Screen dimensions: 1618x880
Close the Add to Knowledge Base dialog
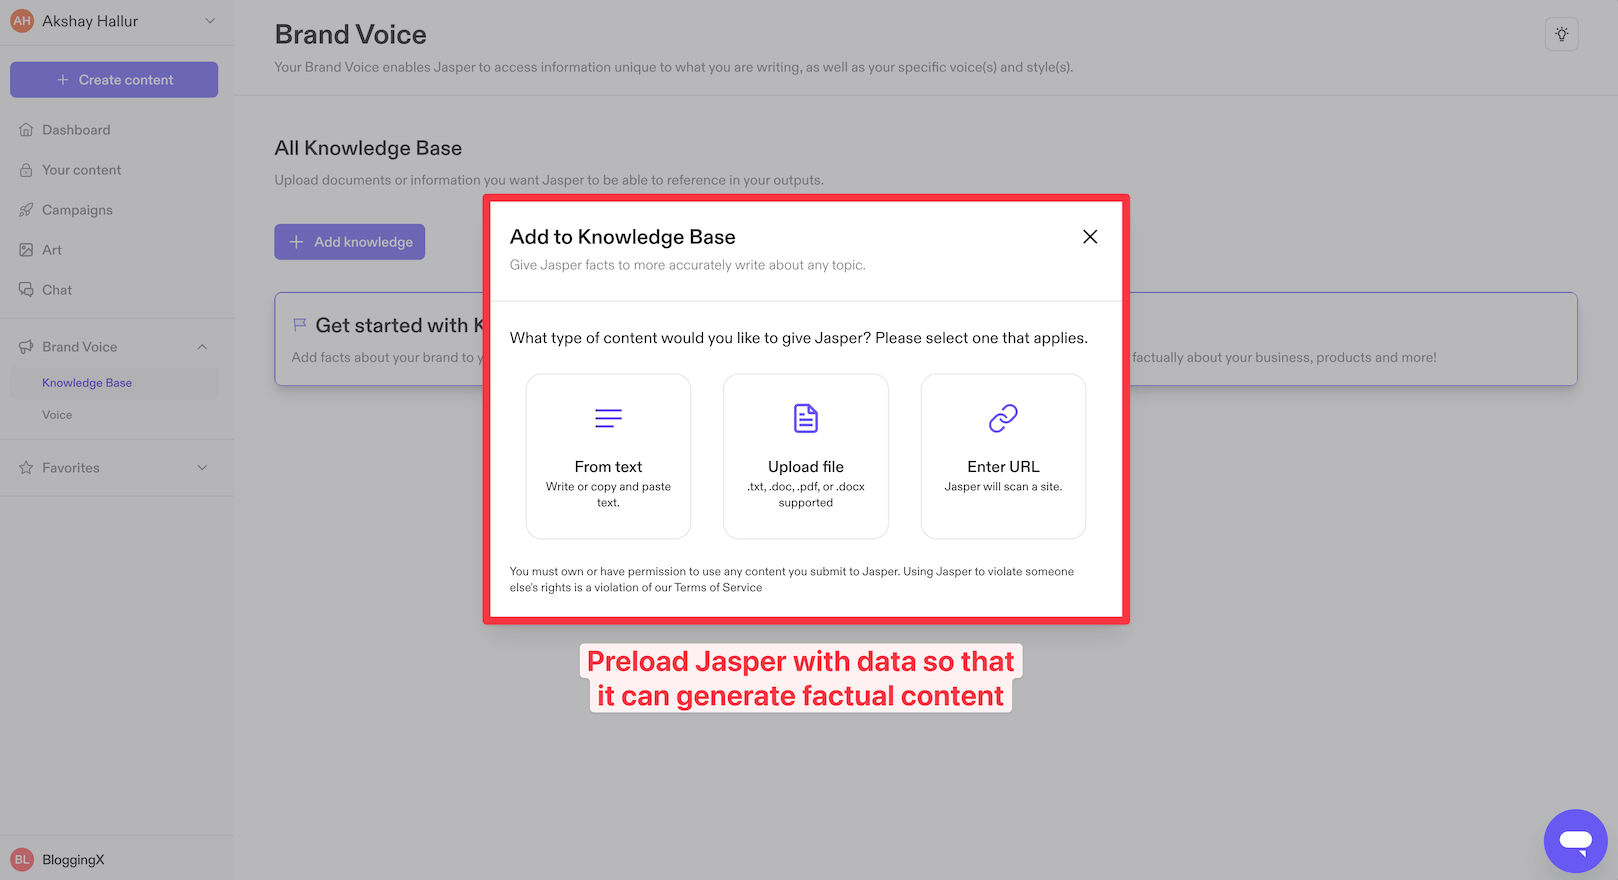click(1090, 237)
